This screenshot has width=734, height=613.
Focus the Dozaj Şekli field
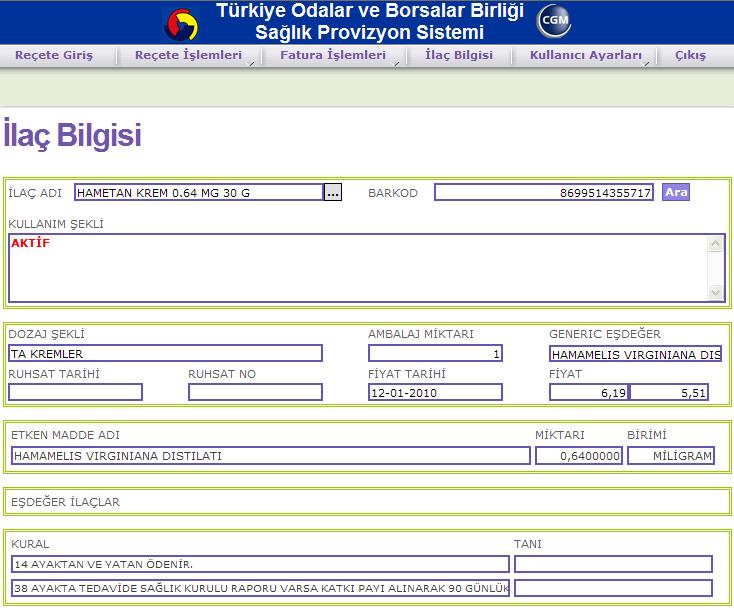165,353
